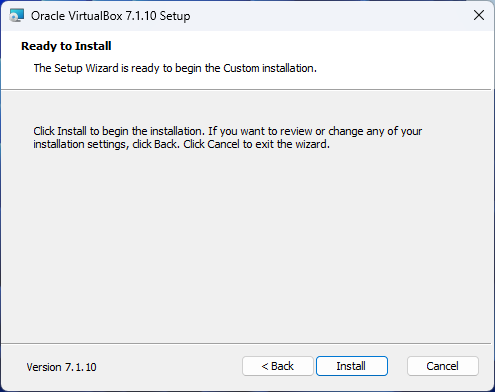Go to previous step via Back button
Image resolution: width=495 pixels, height=392 pixels.
(278, 366)
